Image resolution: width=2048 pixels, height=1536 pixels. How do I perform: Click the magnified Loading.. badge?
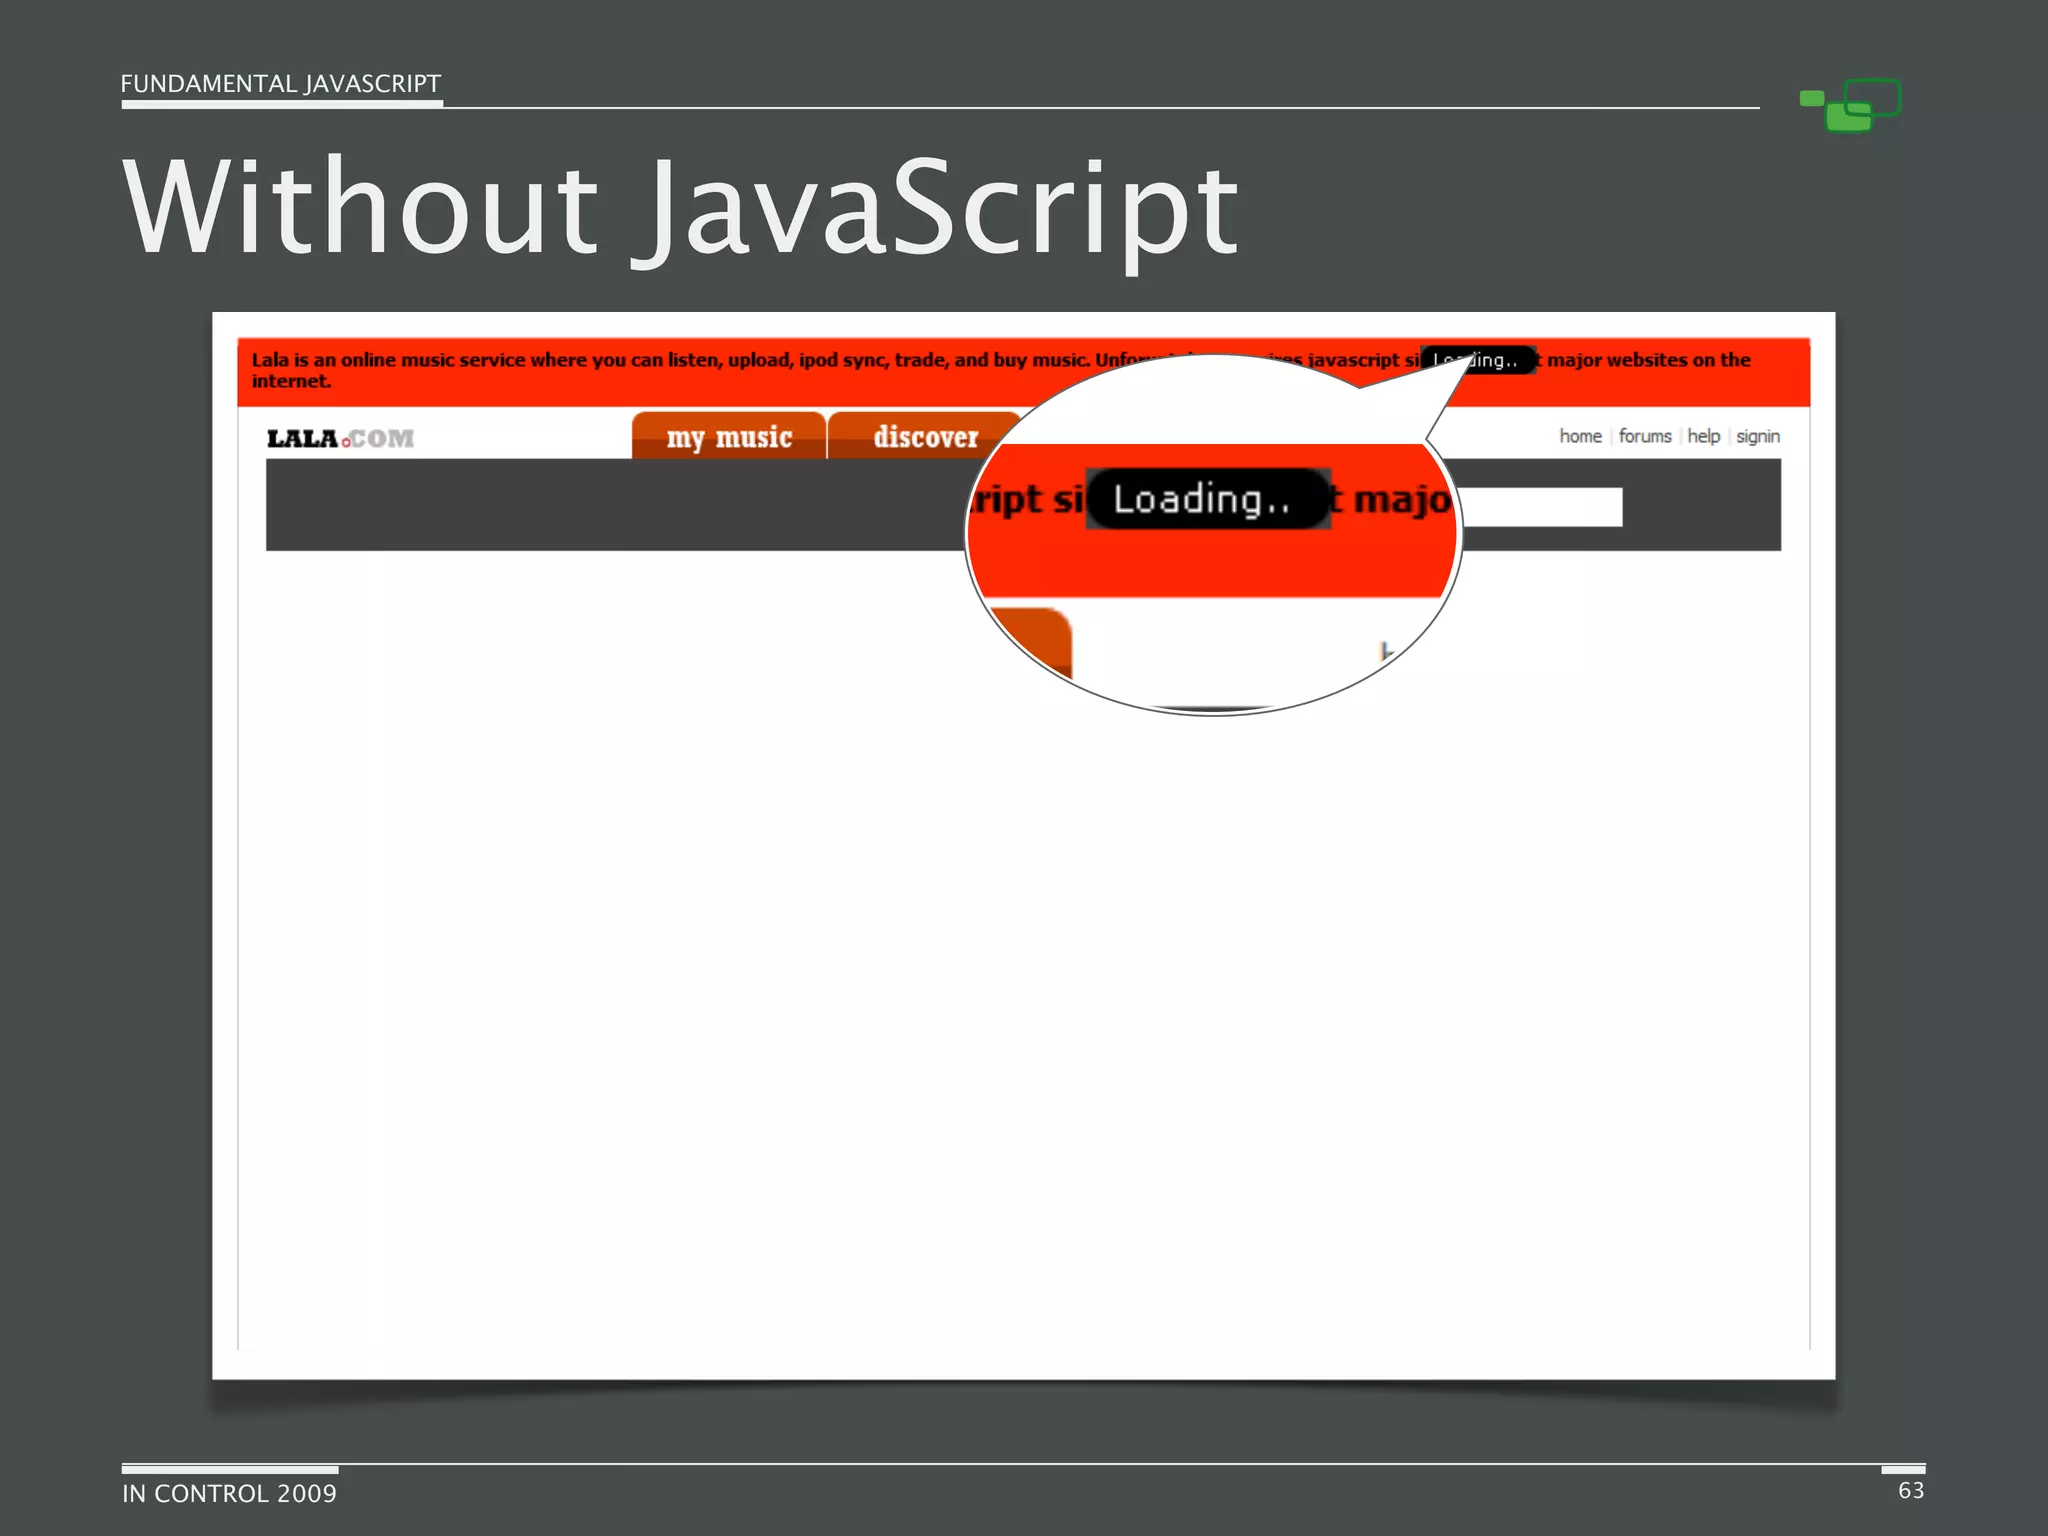tap(1207, 498)
